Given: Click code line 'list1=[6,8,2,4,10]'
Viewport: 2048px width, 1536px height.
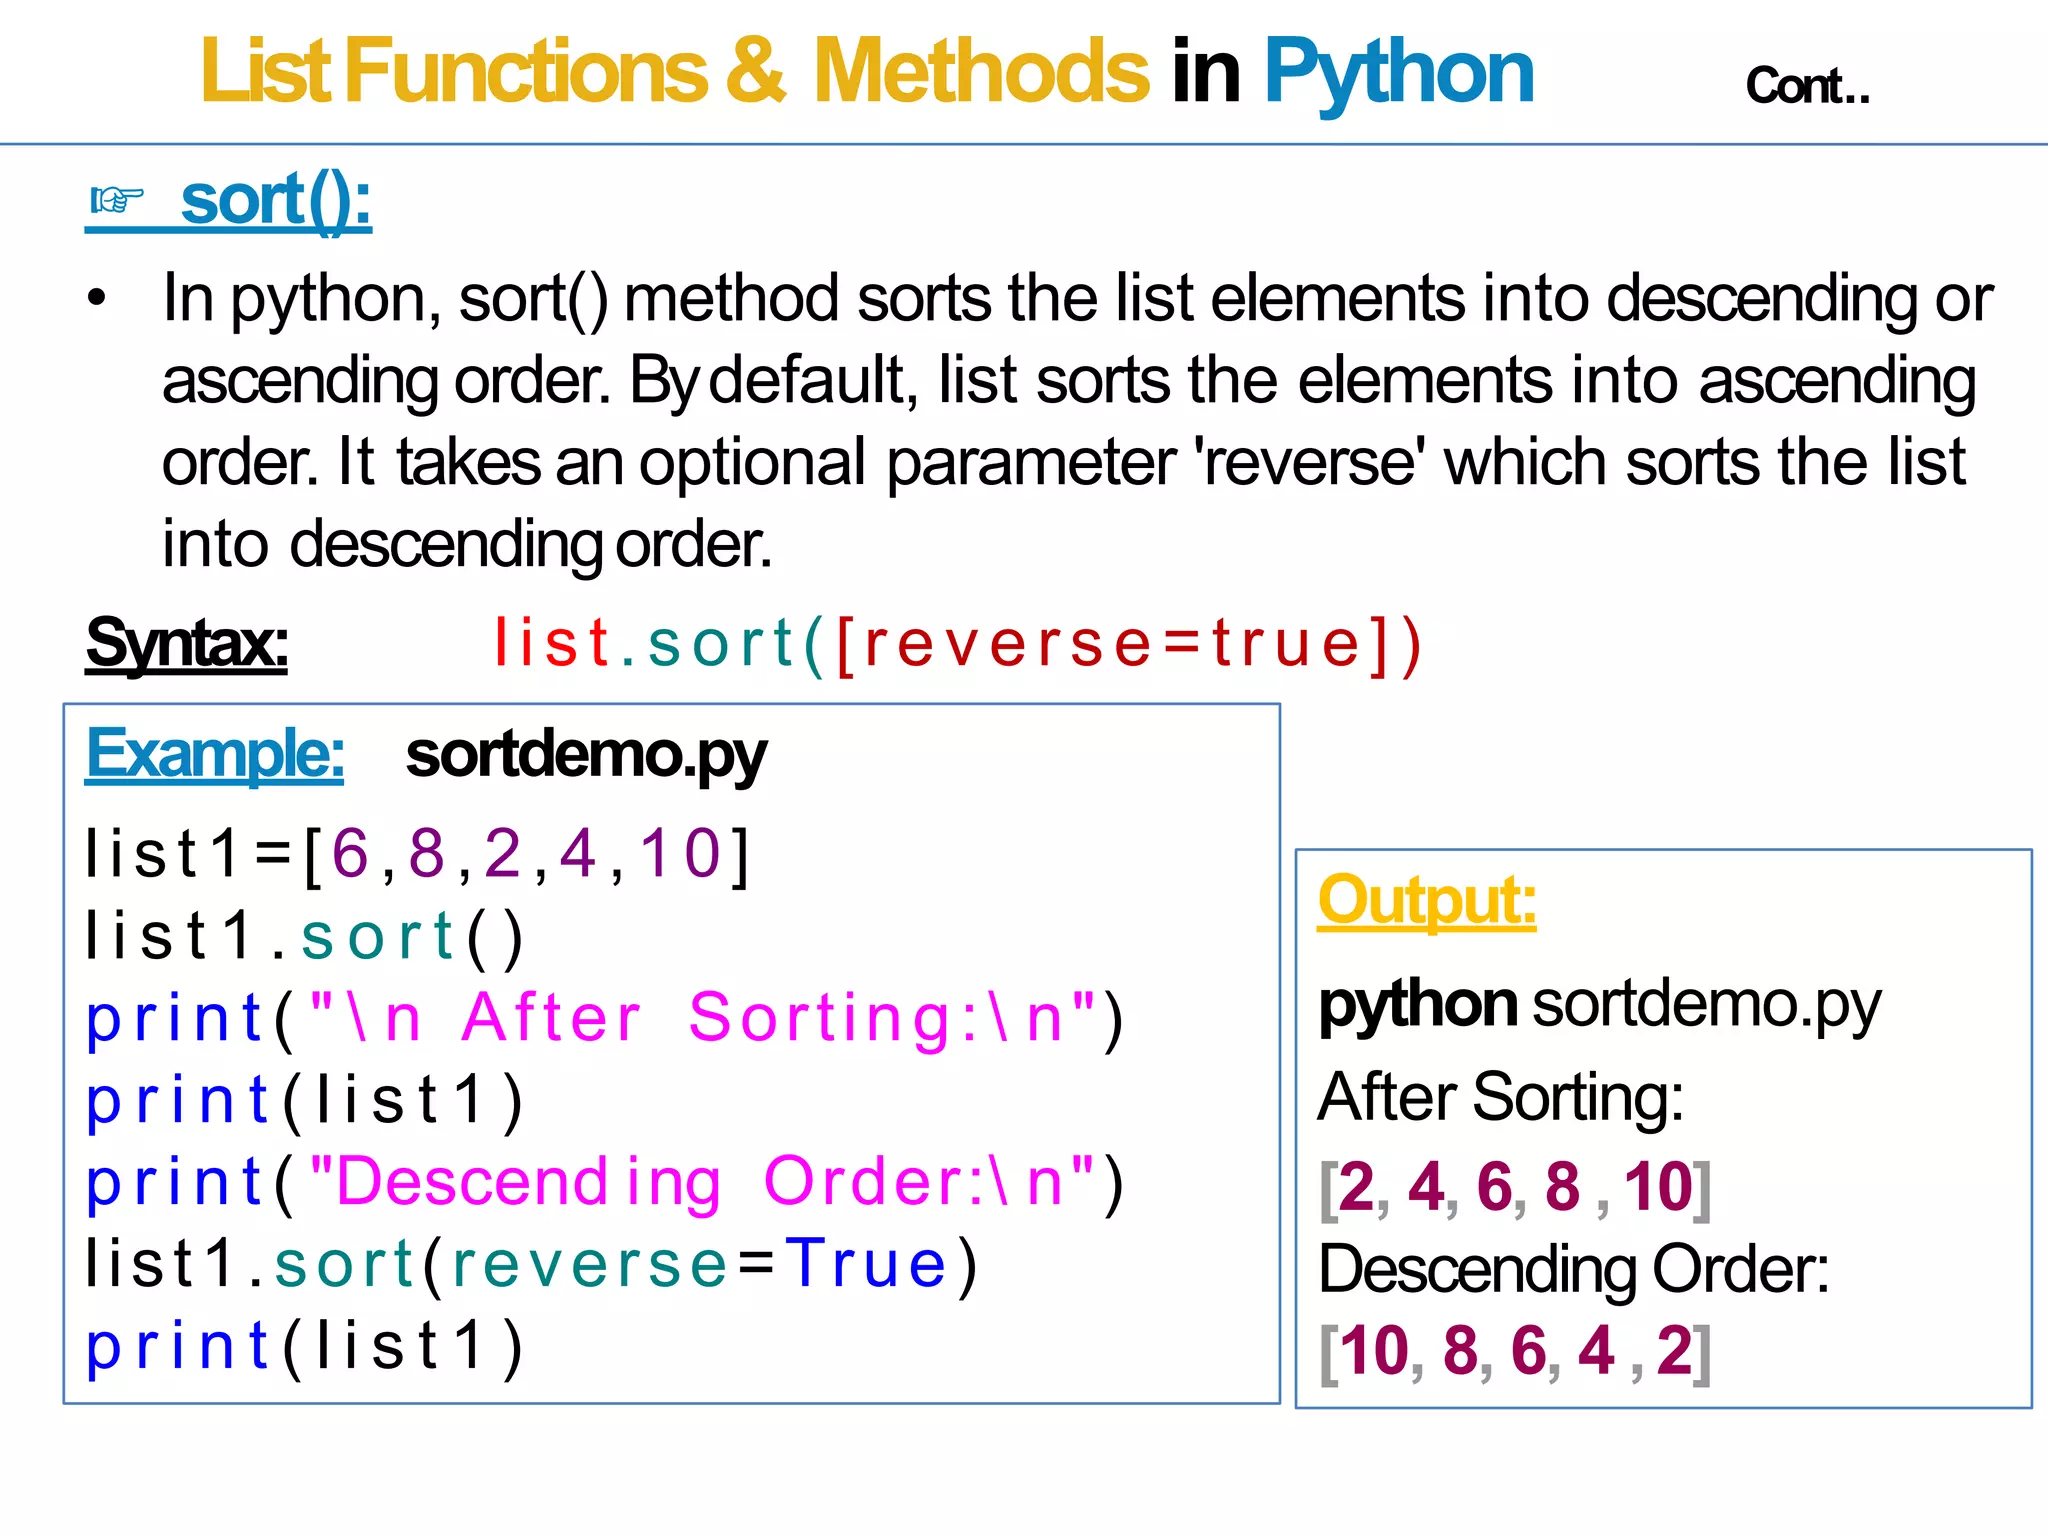Looking at the screenshot, I should pos(418,856).
